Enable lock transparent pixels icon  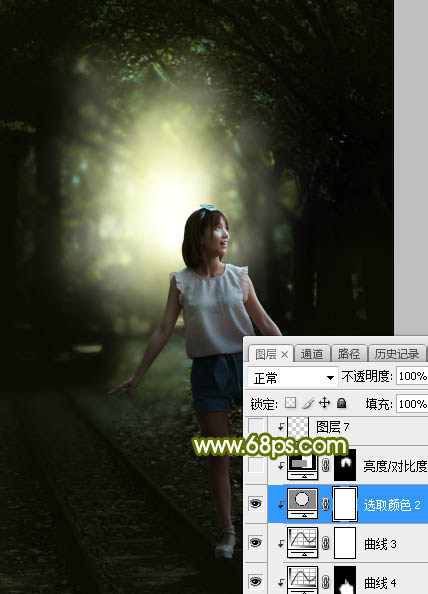(291, 403)
